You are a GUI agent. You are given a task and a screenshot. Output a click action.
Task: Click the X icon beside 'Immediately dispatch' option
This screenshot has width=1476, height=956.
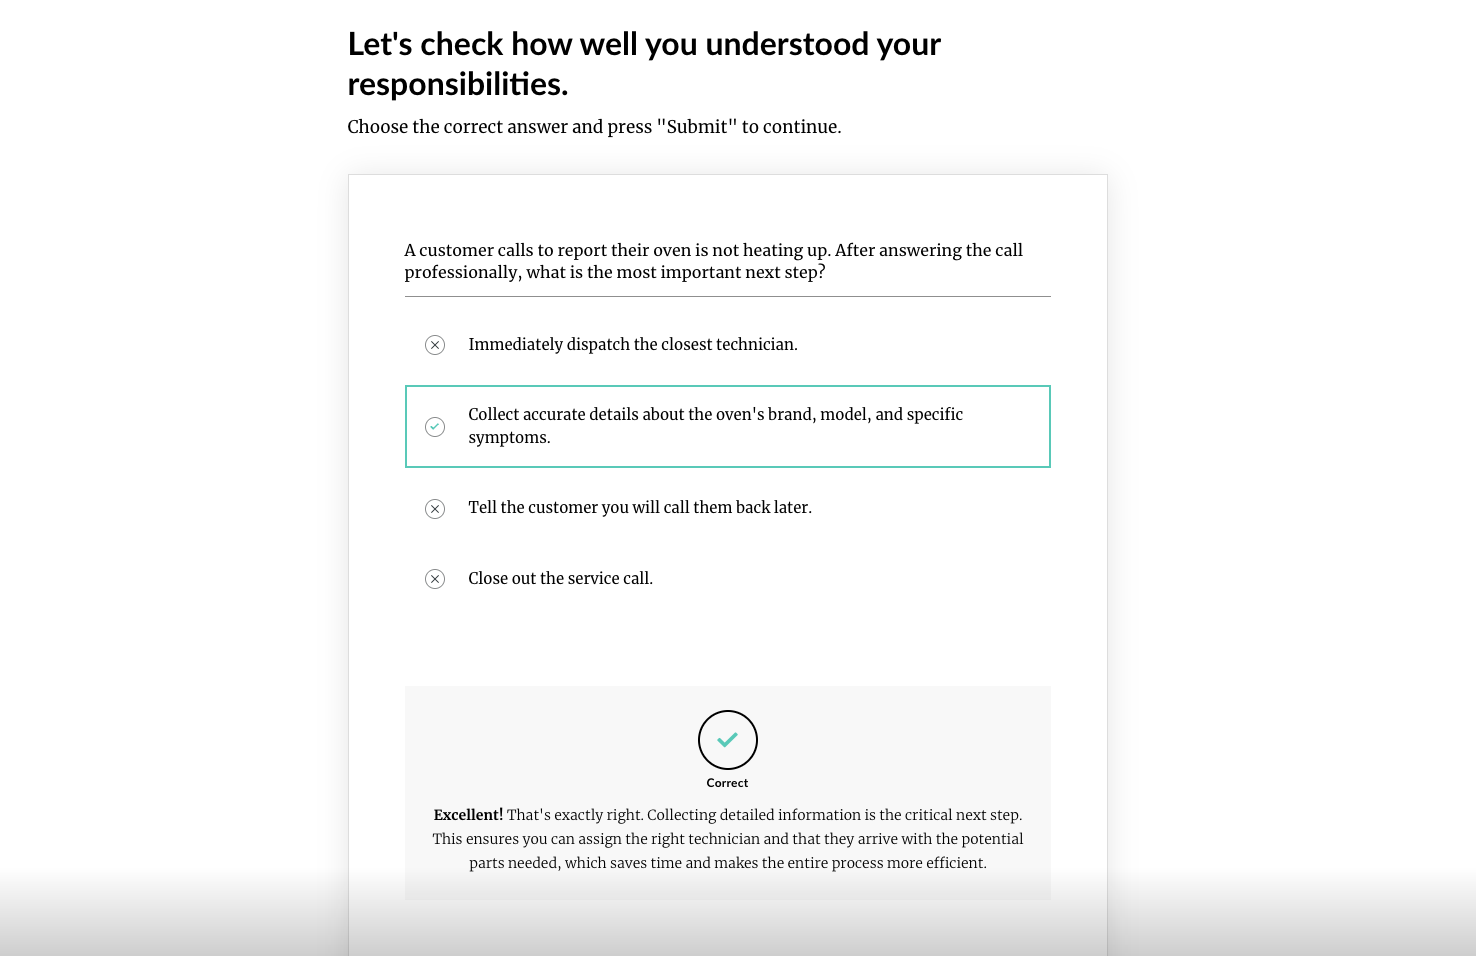[x=435, y=344]
